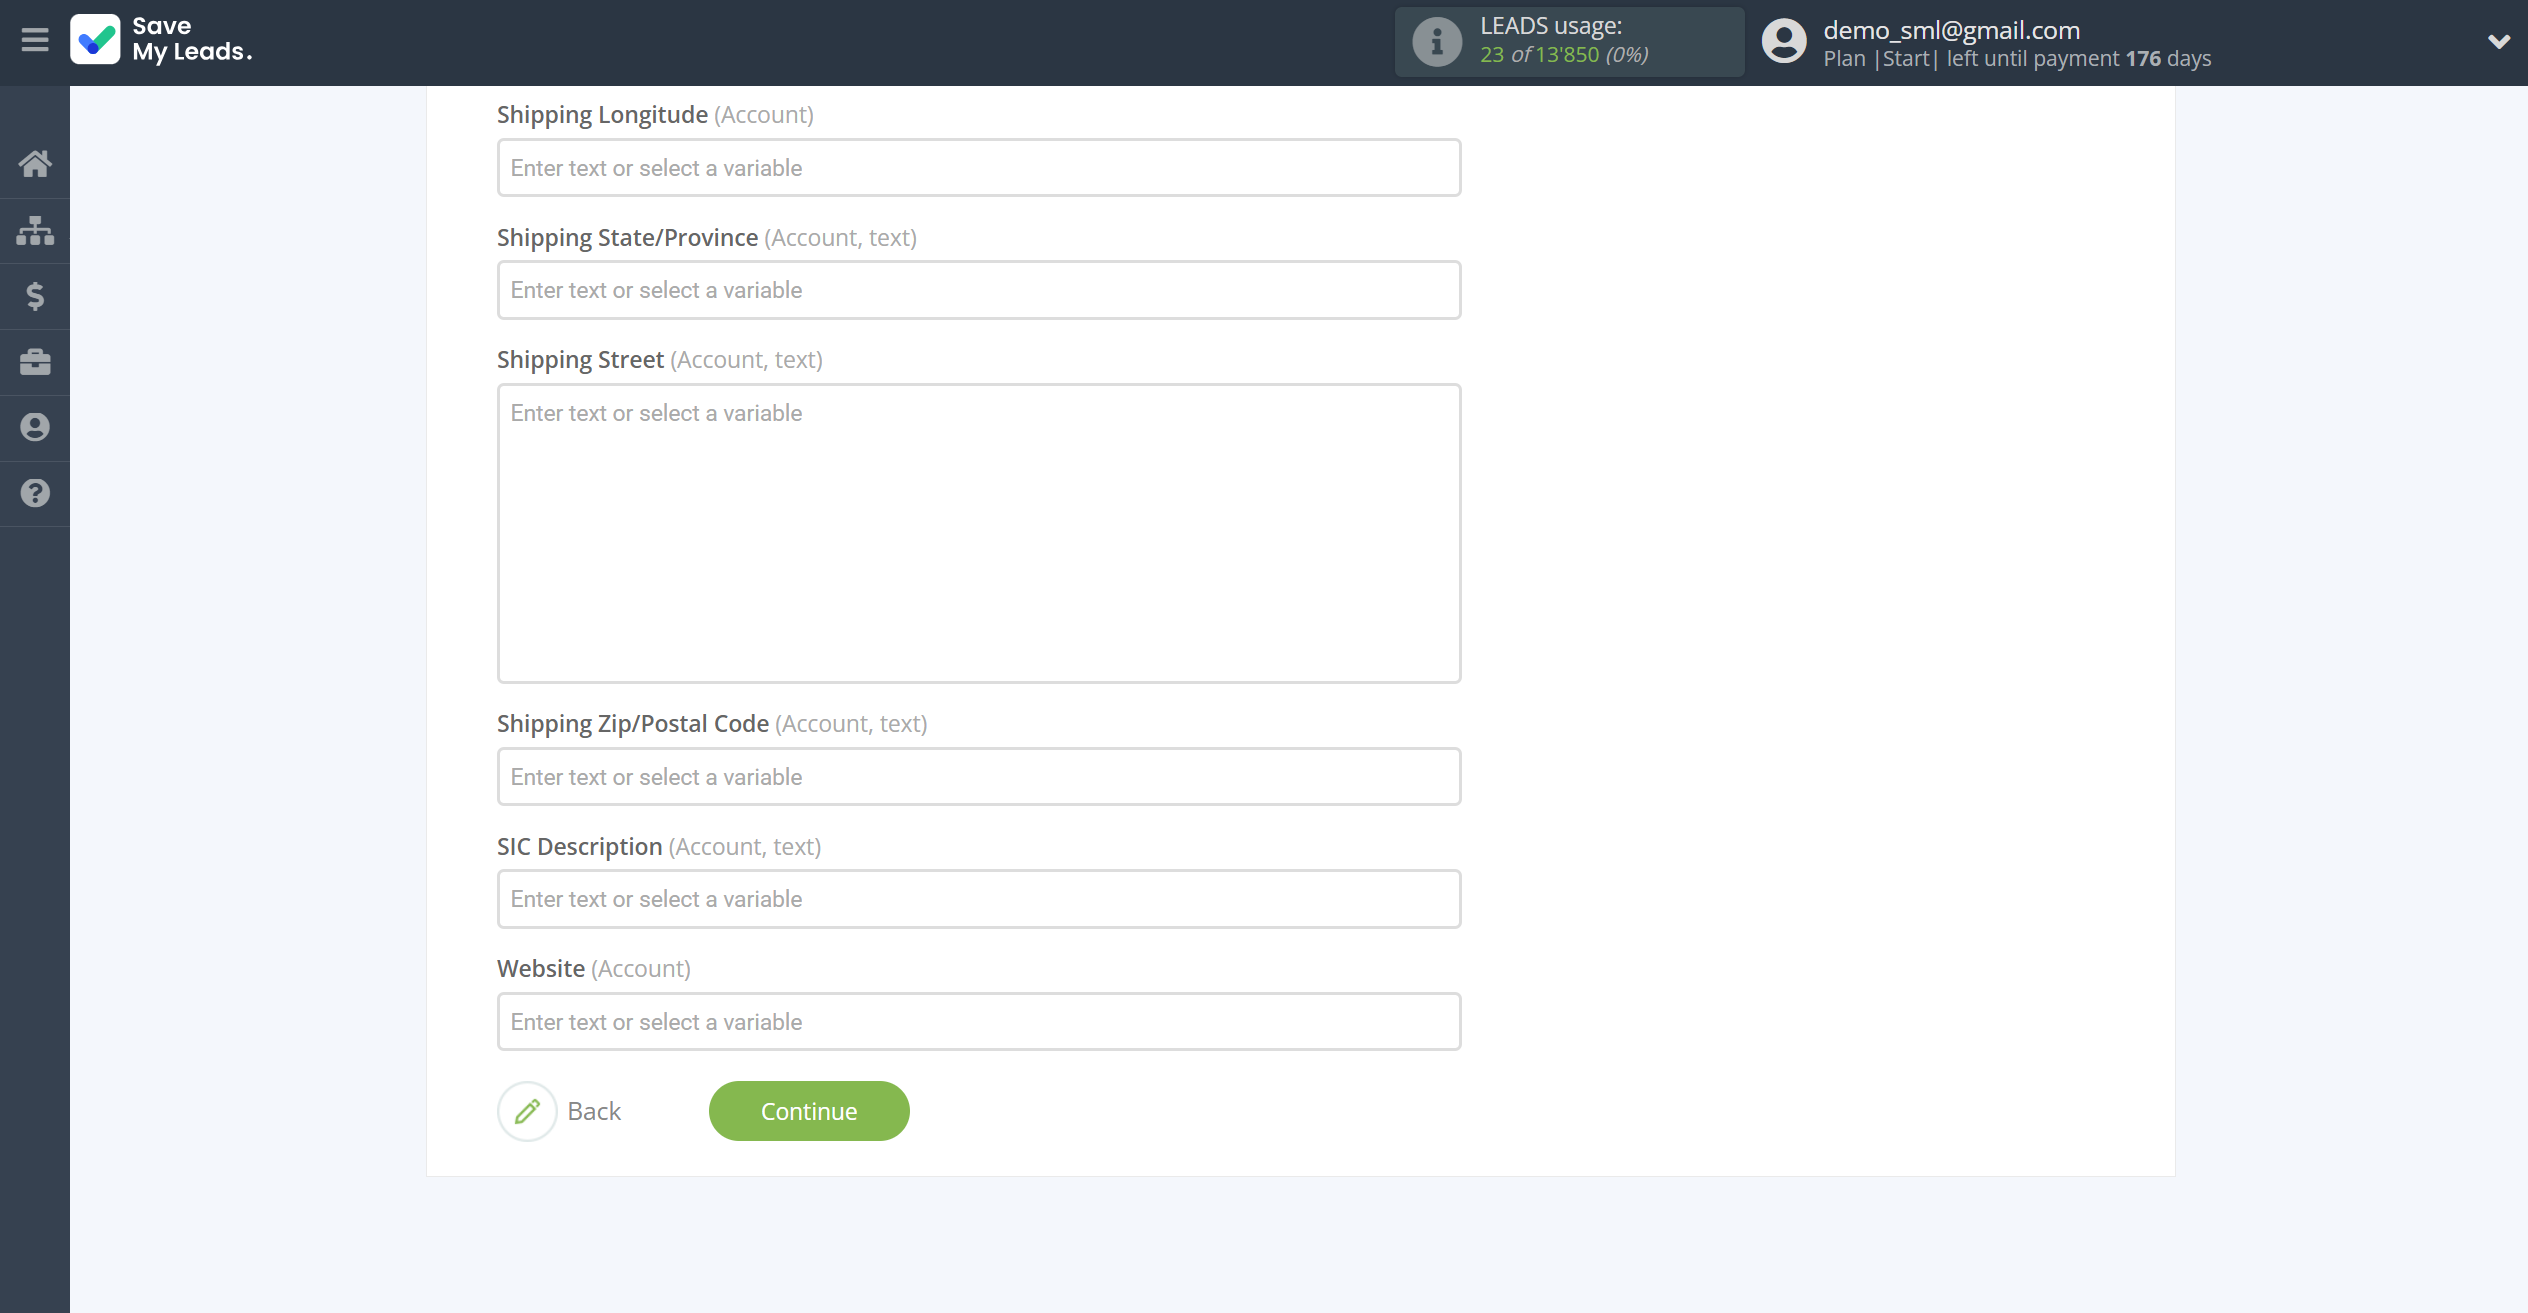Open the connections sitemap icon
The image size is (2528, 1313).
(35, 230)
